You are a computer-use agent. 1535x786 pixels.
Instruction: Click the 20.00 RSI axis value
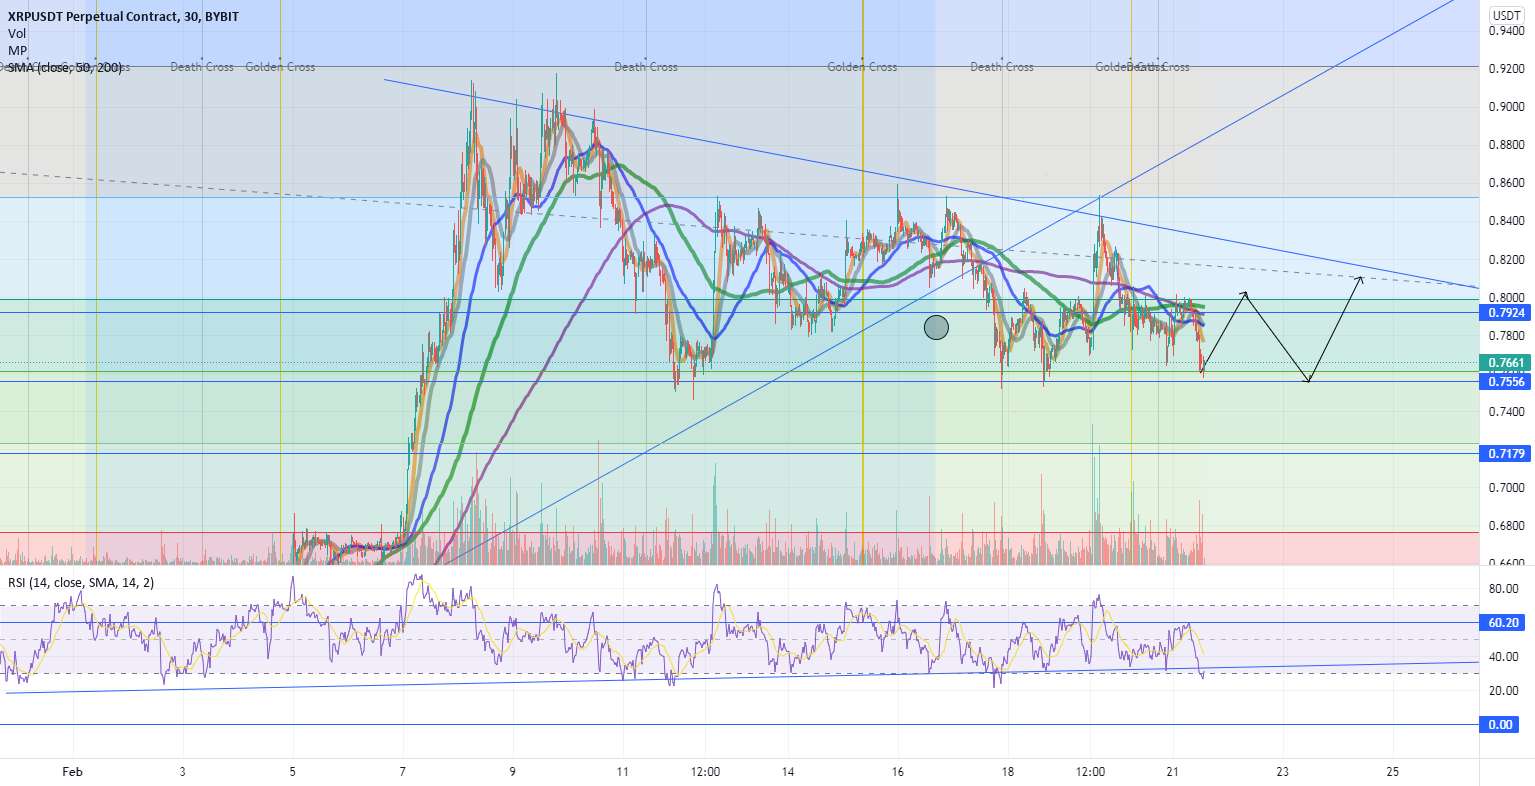(x=1504, y=691)
